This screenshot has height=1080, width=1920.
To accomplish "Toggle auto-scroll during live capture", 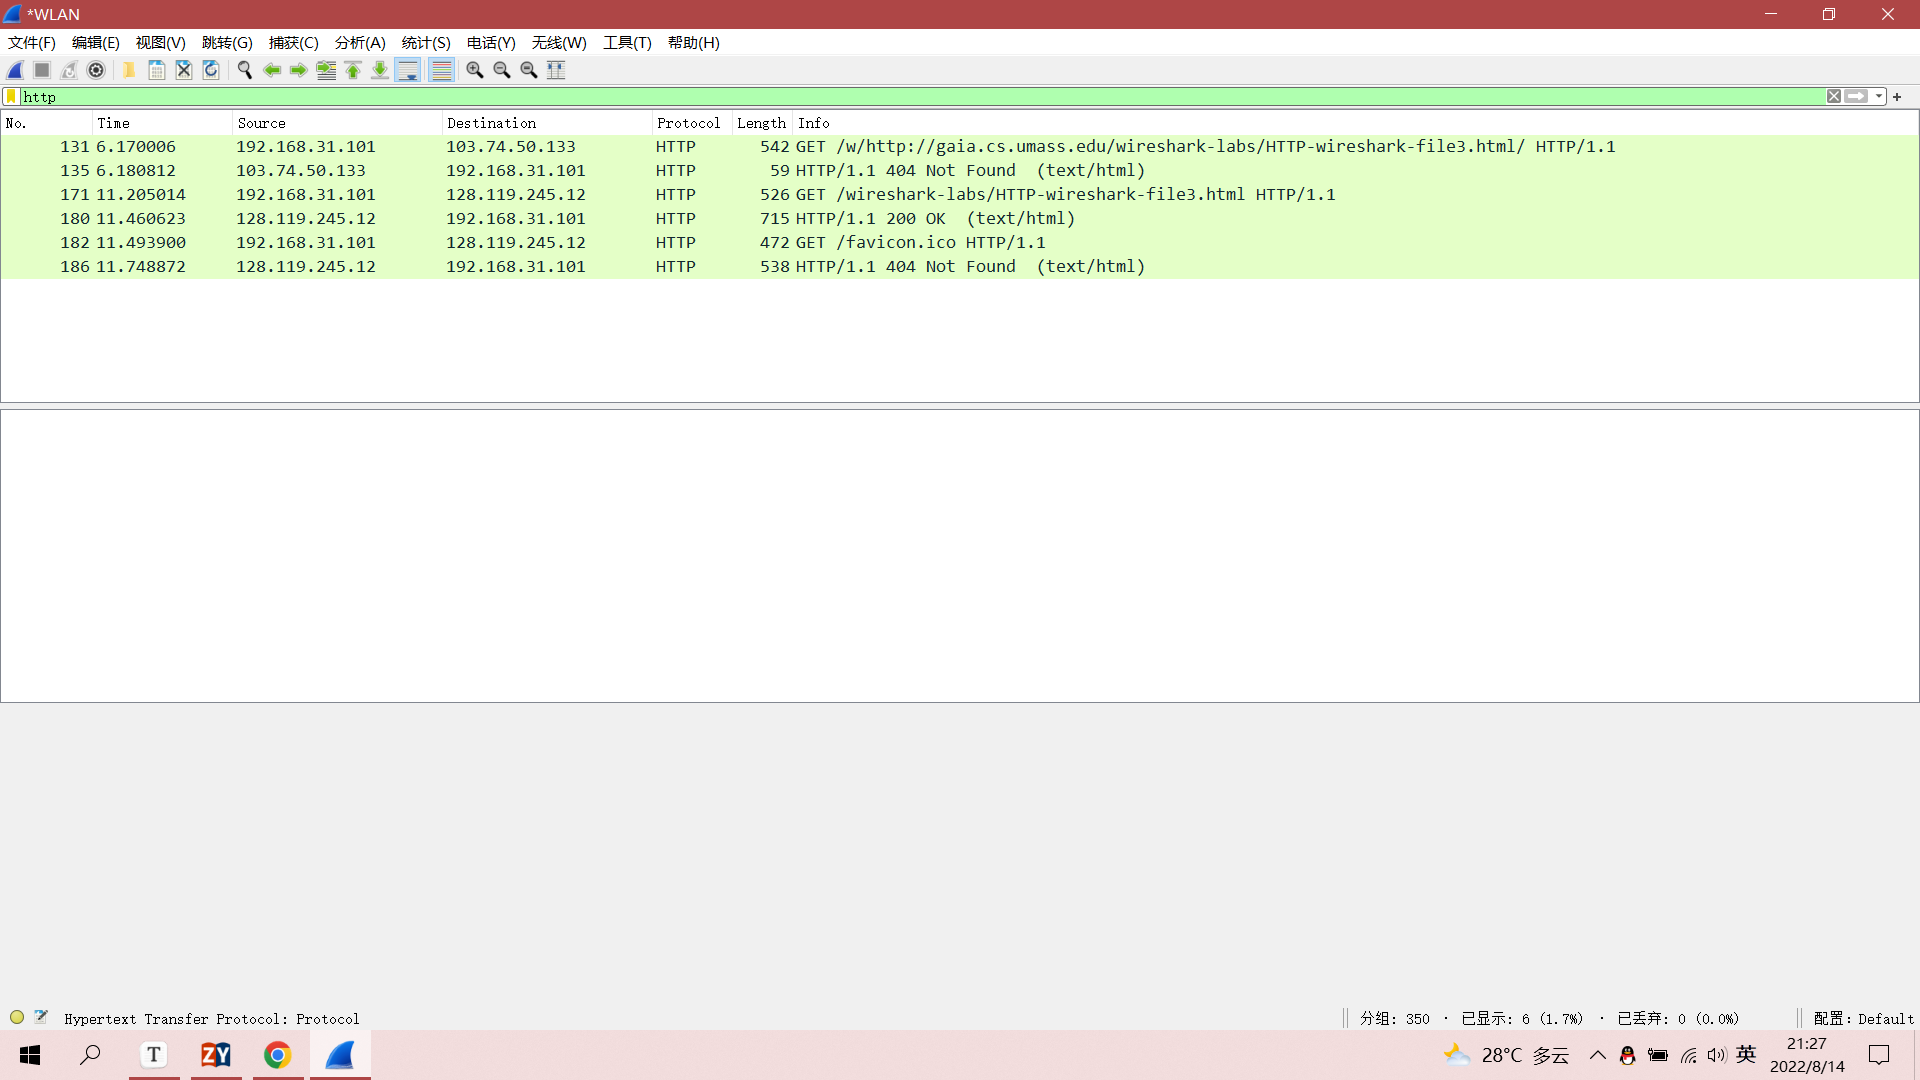I will point(408,70).
